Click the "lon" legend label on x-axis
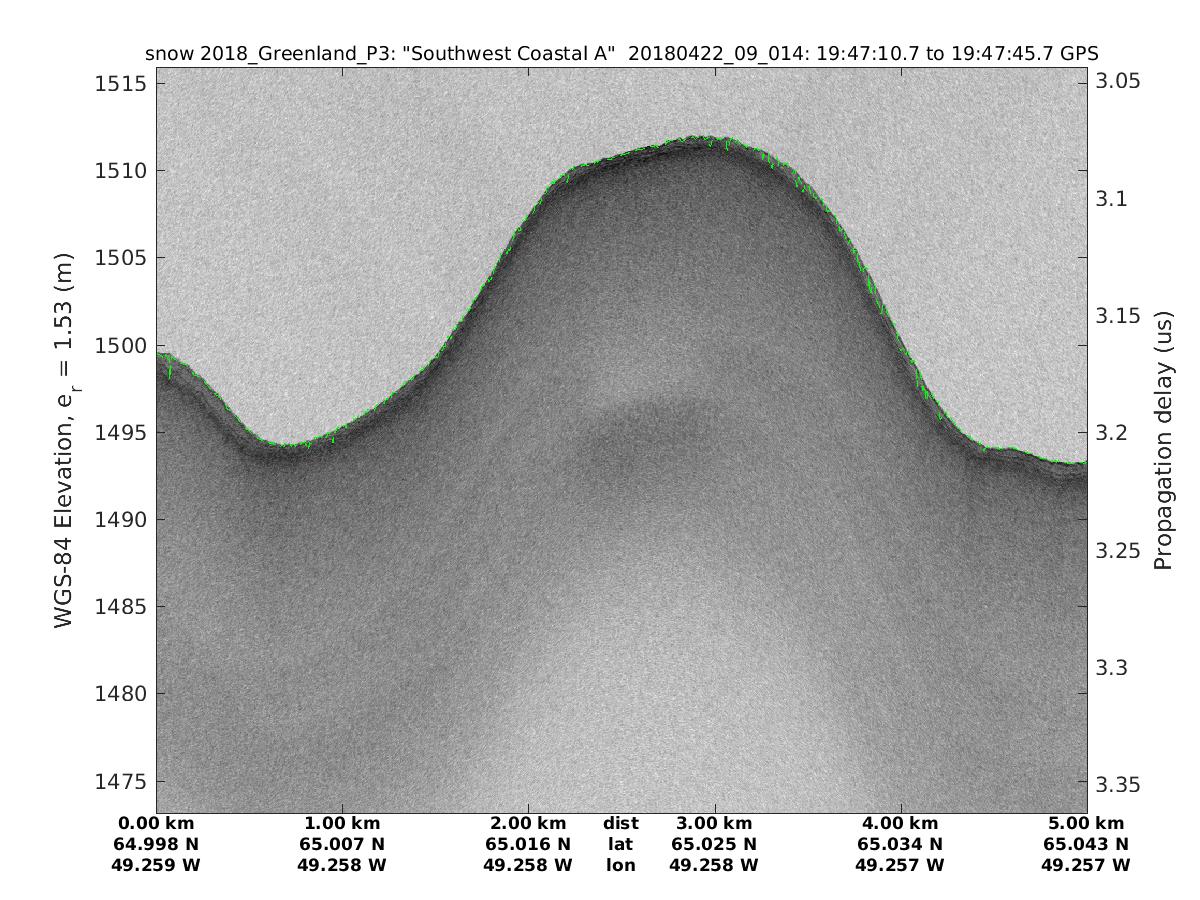Viewport: 1200px width, 900px height. point(621,865)
